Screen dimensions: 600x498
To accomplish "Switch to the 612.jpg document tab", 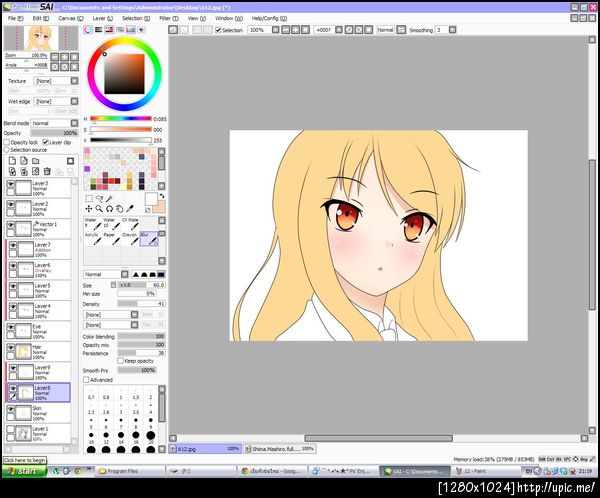I will pos(205,449).
